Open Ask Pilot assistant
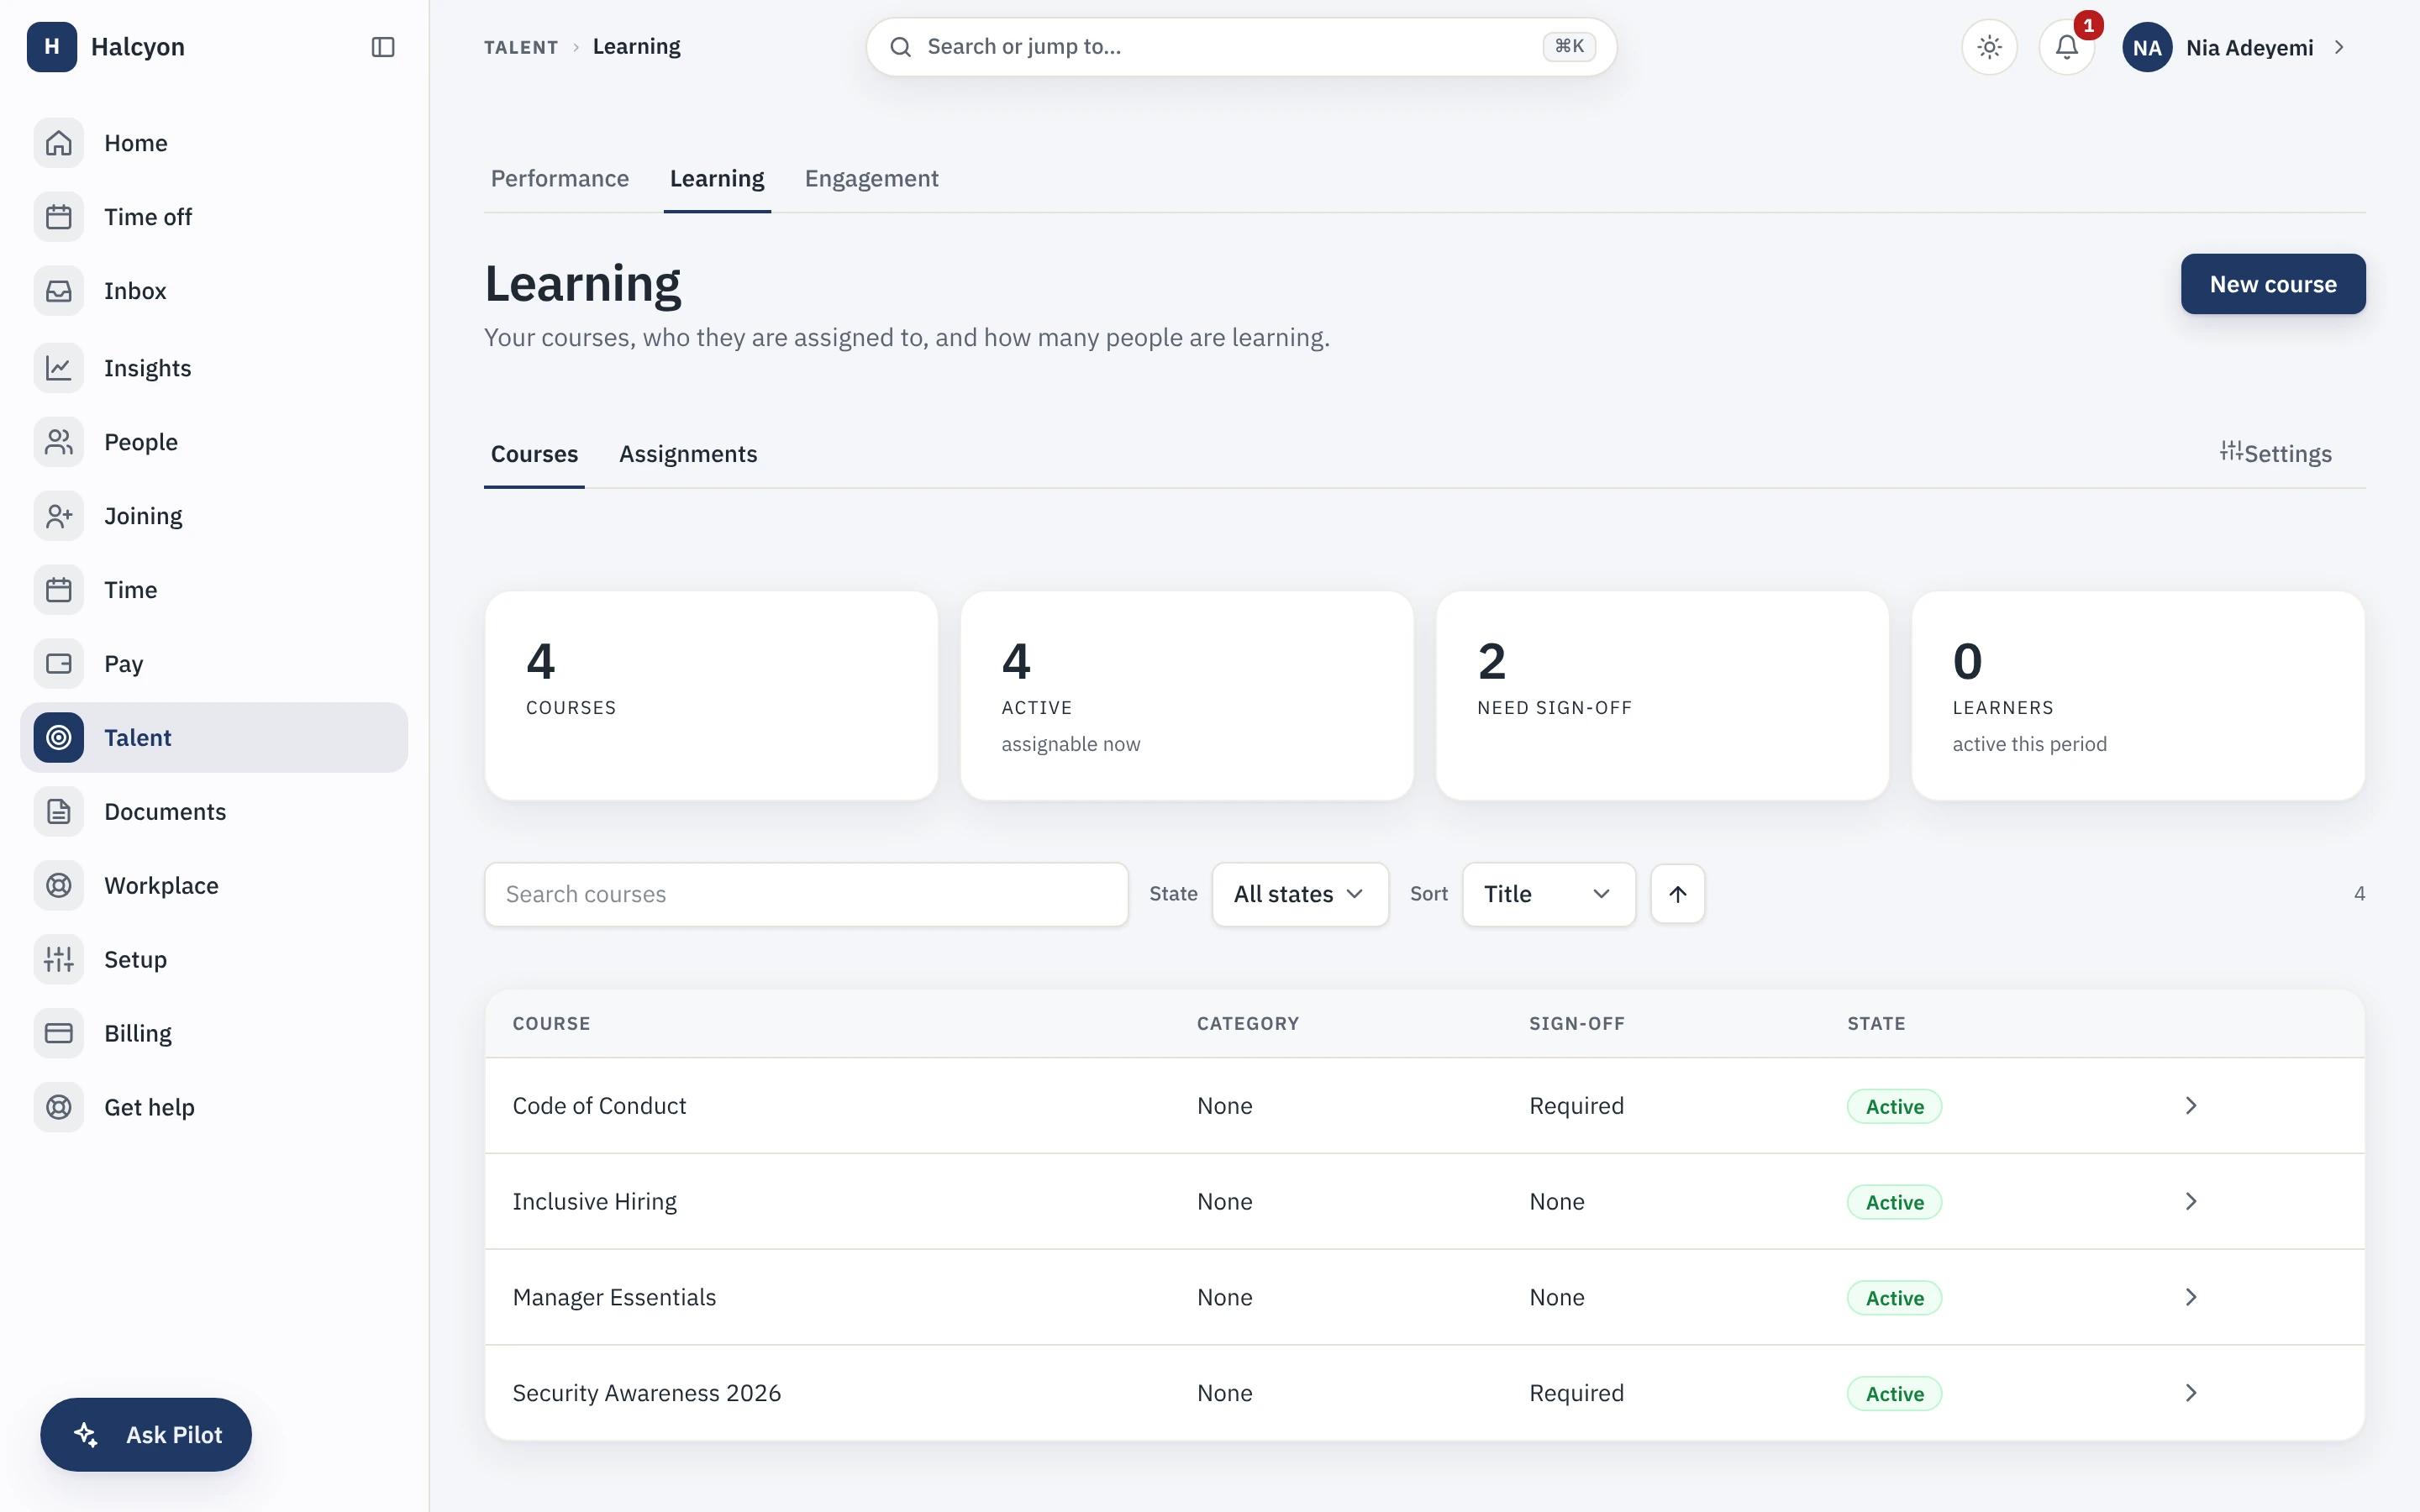 (146, 1435)
